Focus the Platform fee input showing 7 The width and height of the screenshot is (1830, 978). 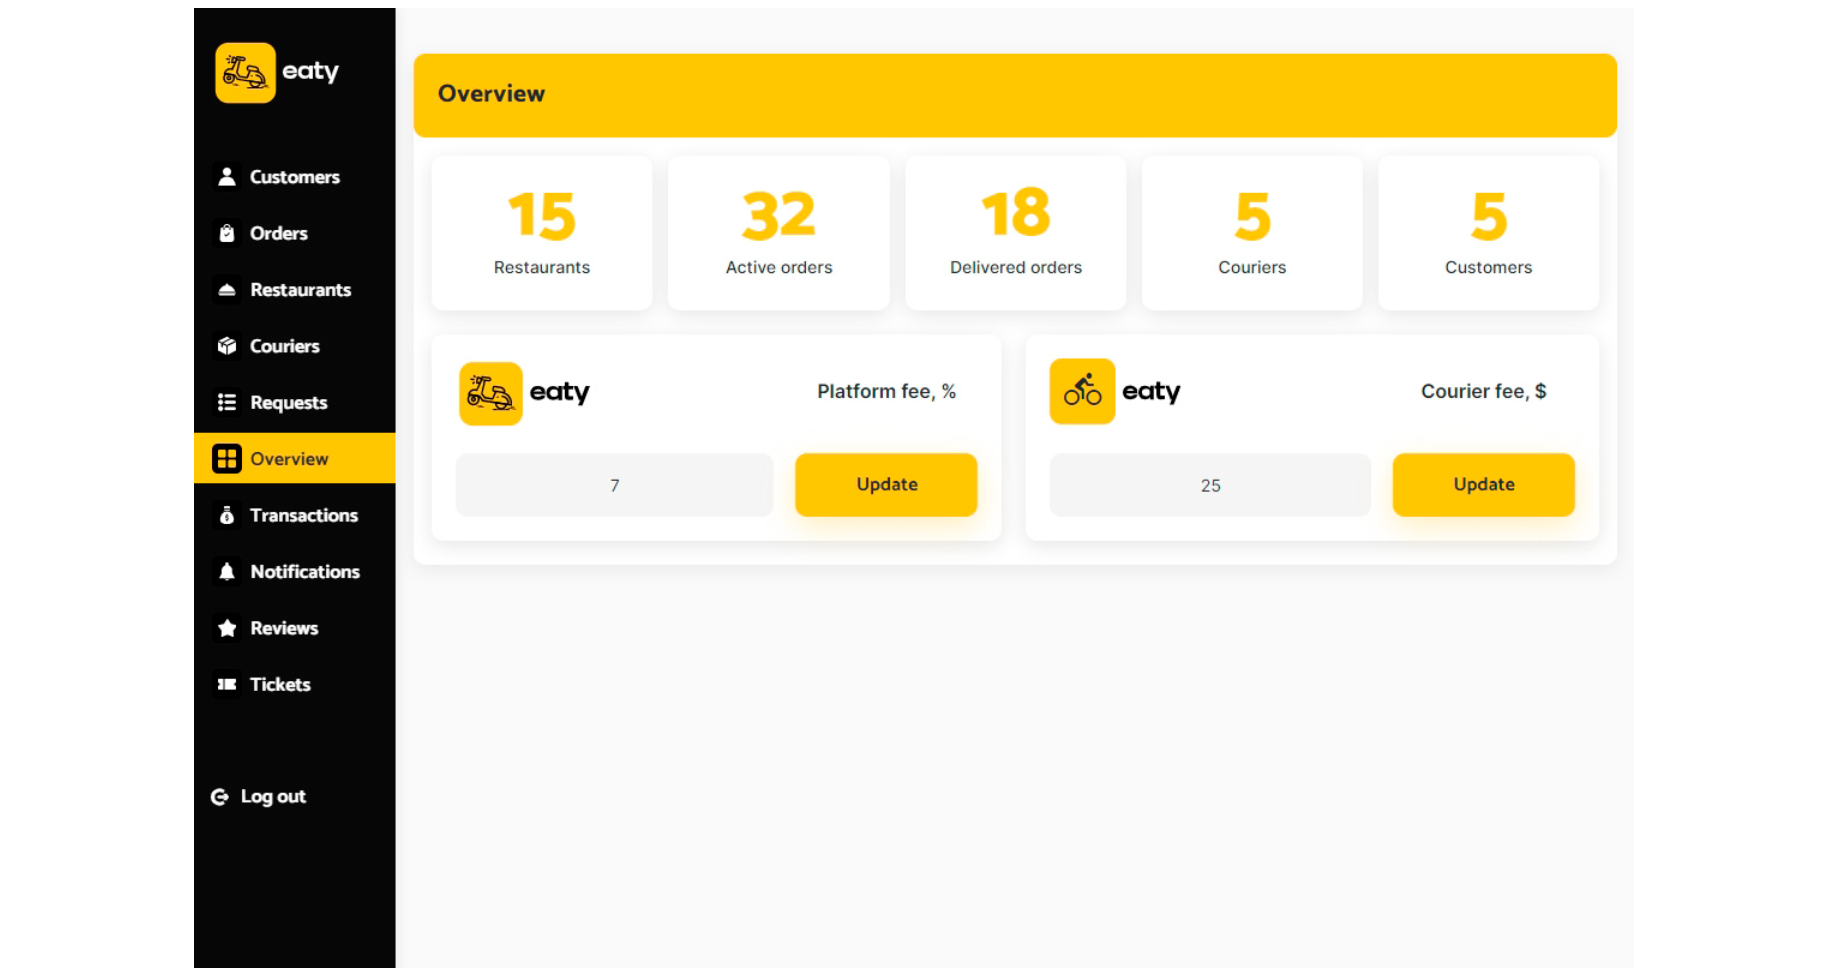pyautogui.click(x=614, y=485)
